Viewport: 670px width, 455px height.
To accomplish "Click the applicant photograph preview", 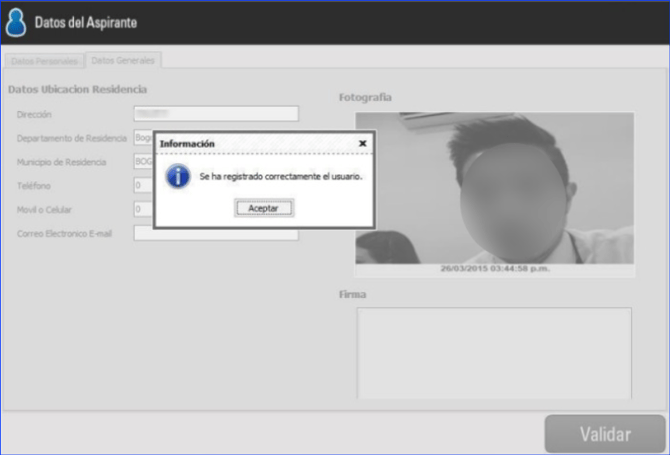I will point(494,187).
